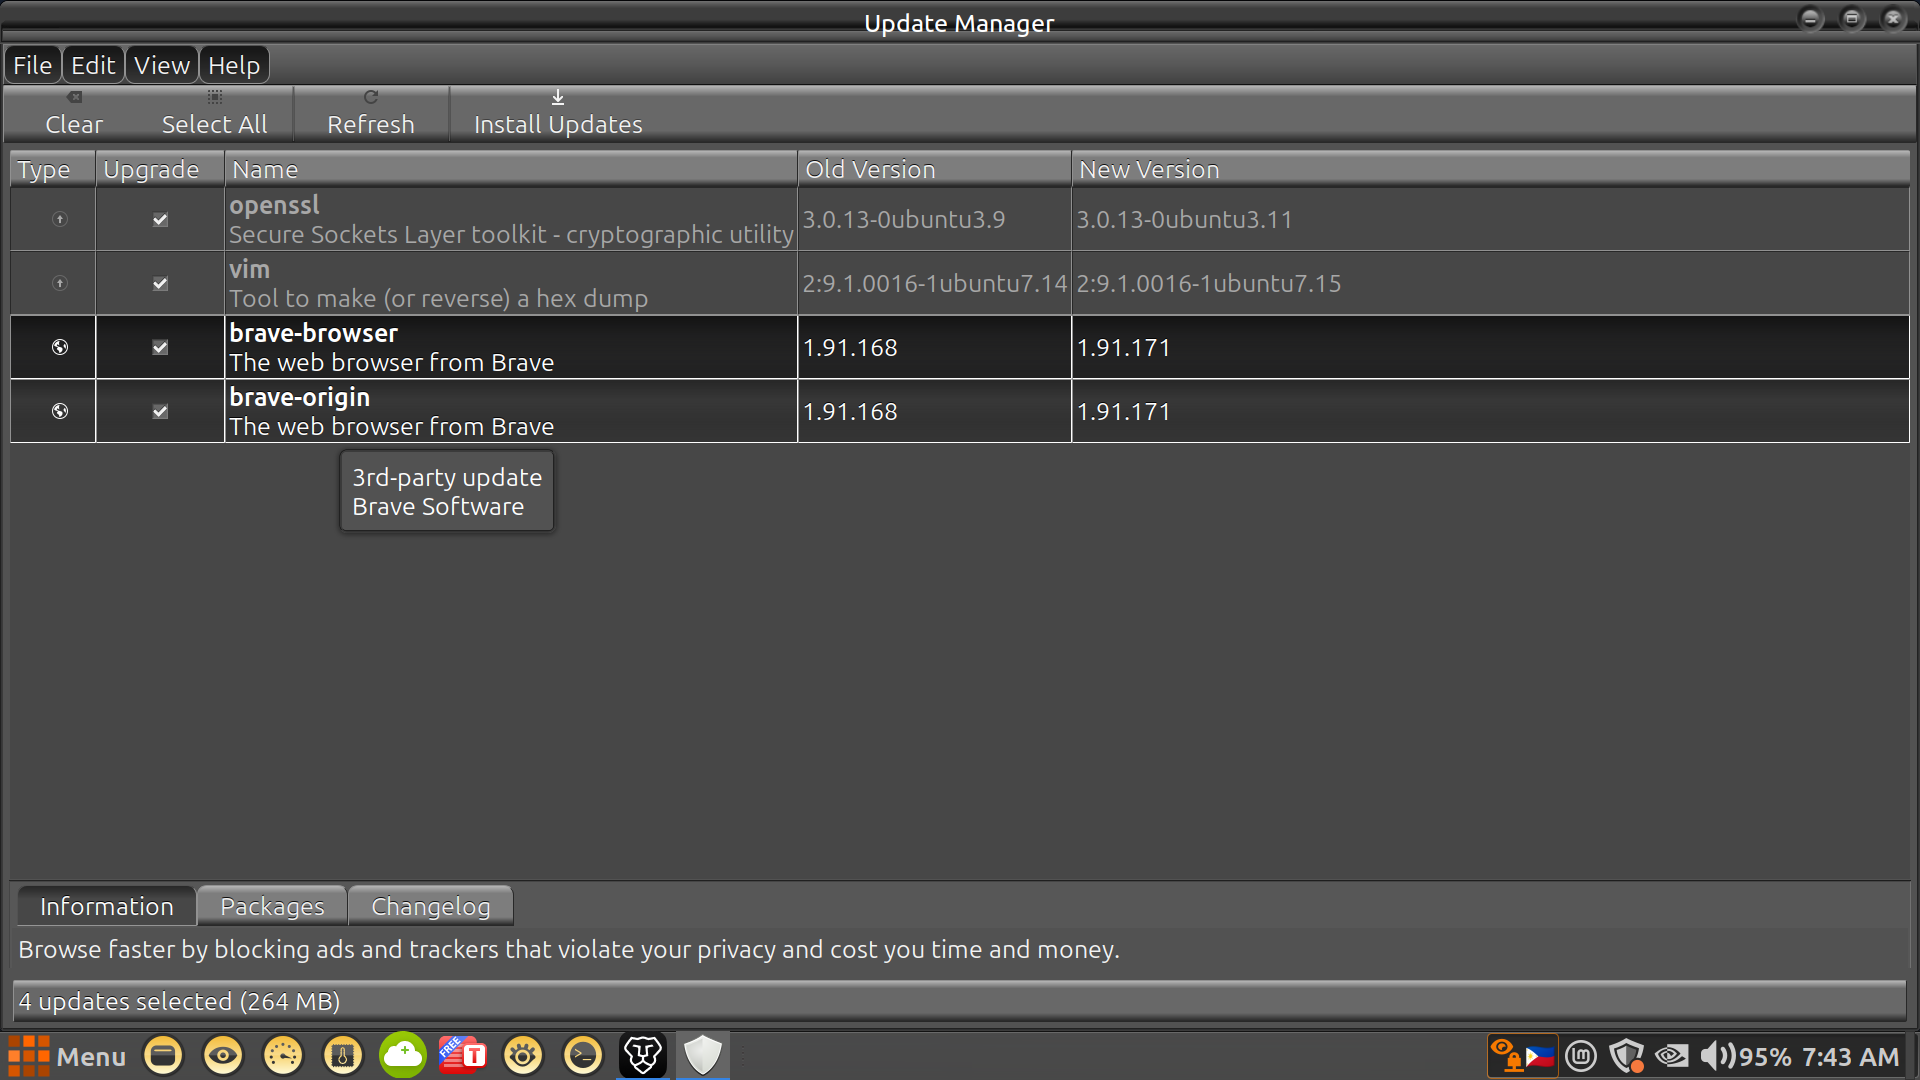Click the volume speaker icon in the tray
The height and width of the screenshot is (1080, 1920).
click(x=1718, y=1056)
